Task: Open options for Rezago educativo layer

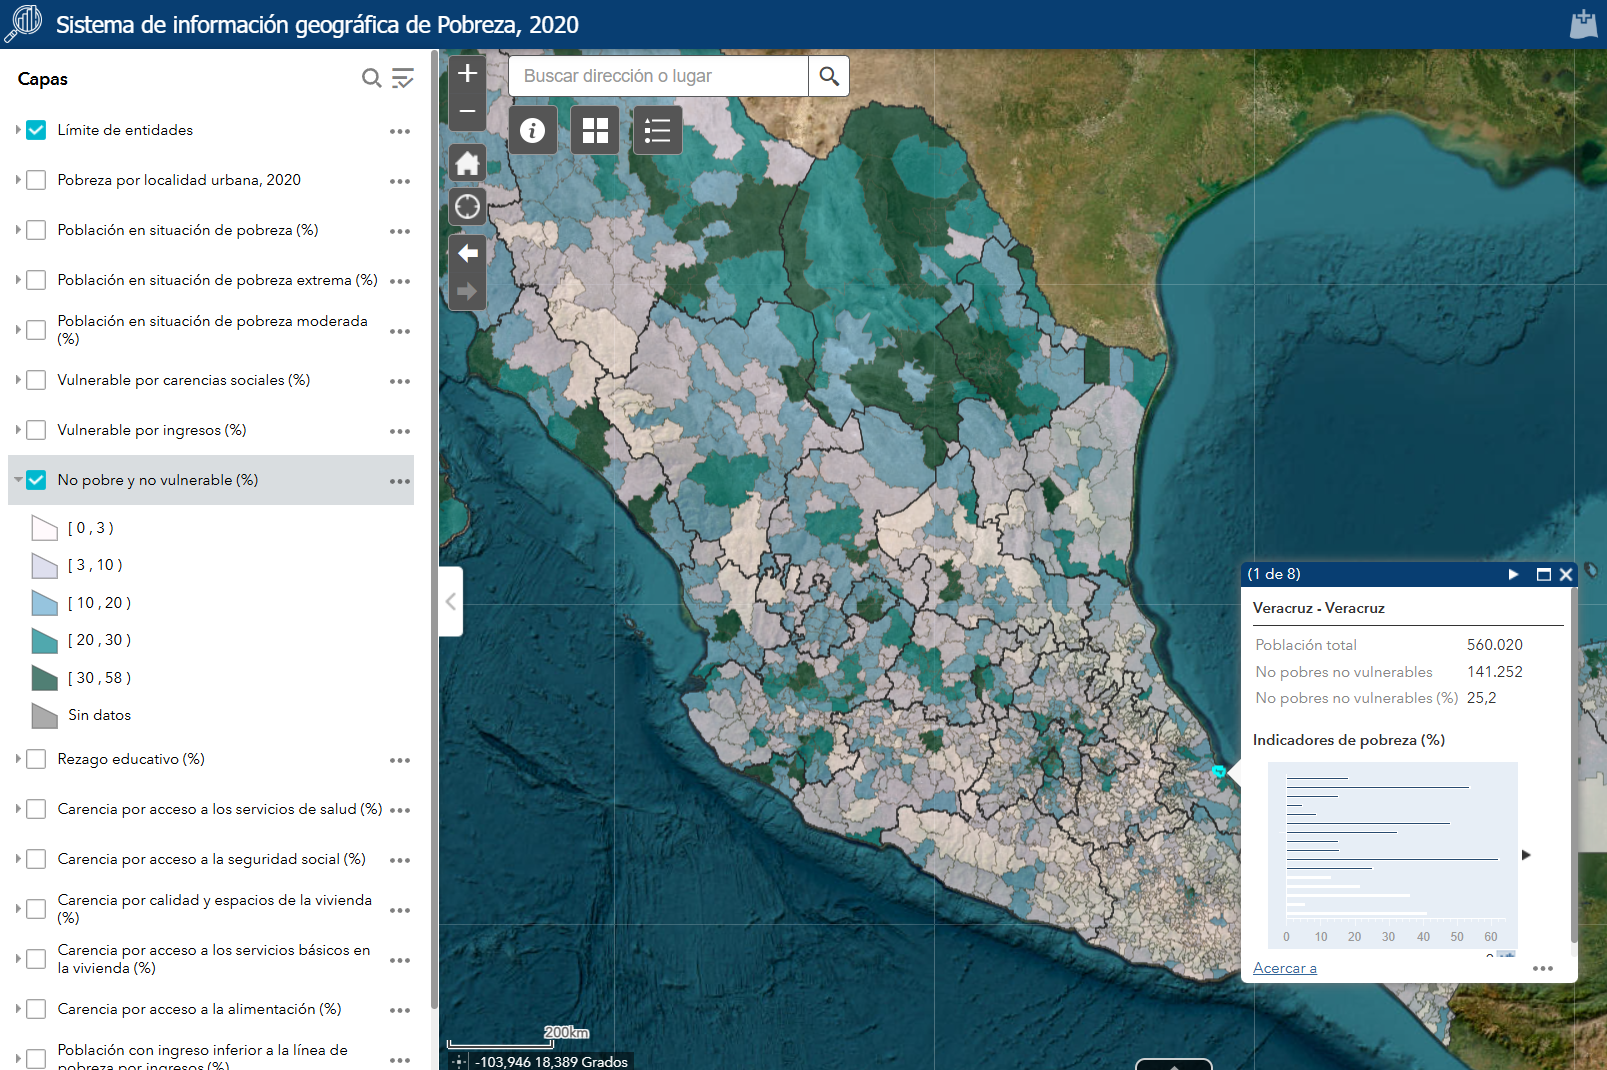Action: (x=400, y=760)
